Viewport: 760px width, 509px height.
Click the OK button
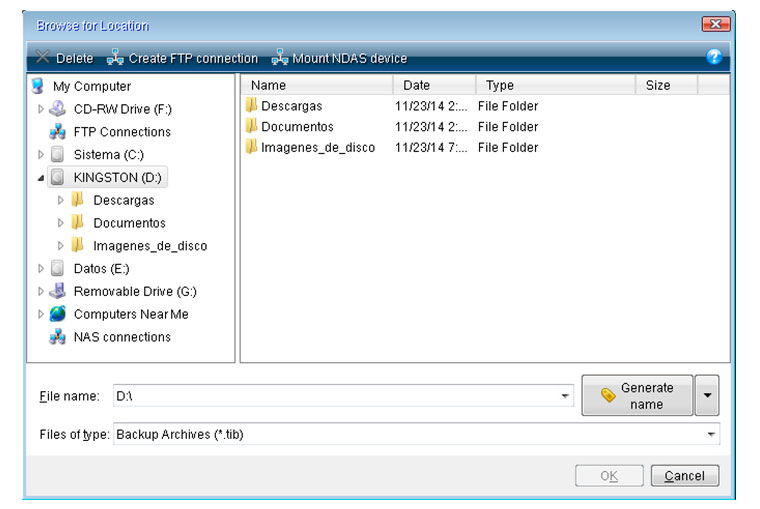pyautogui.click(x=609, y=476)
